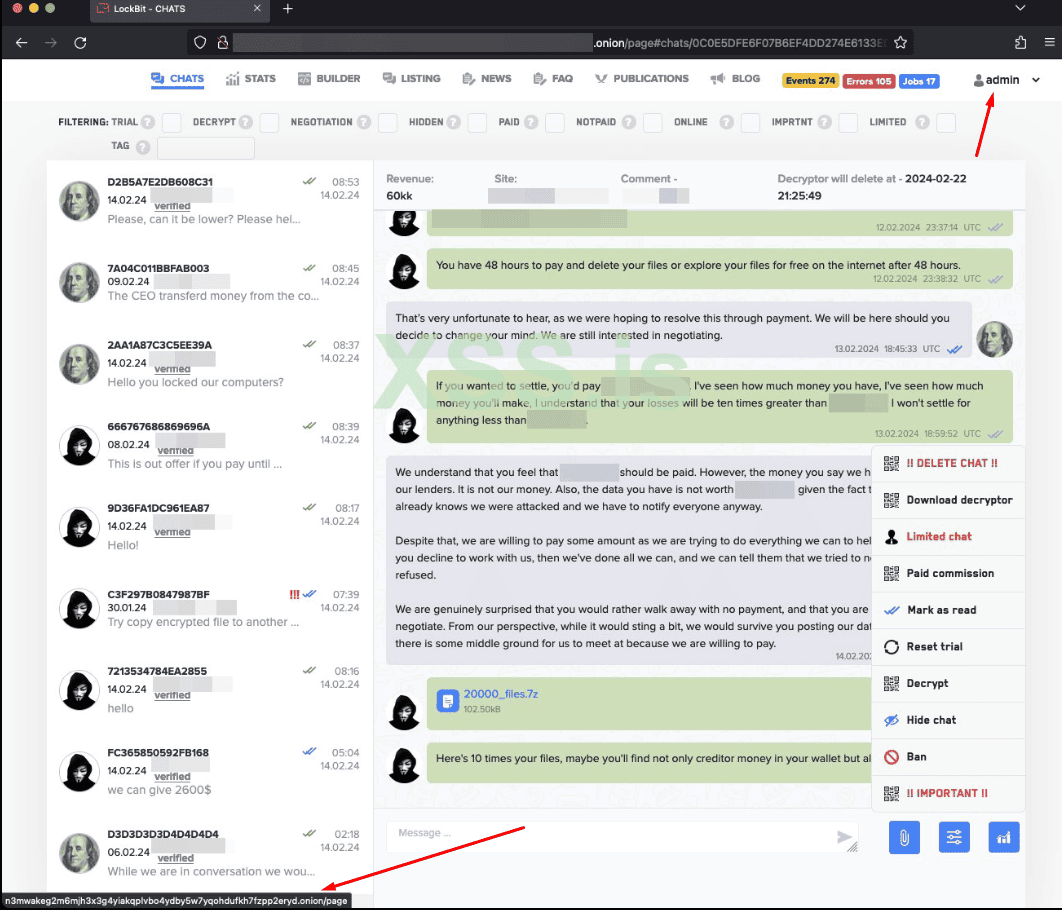1062x910 pixels.
Task: Reload the page in browser toolbar
Action: [x=80, y=43]
